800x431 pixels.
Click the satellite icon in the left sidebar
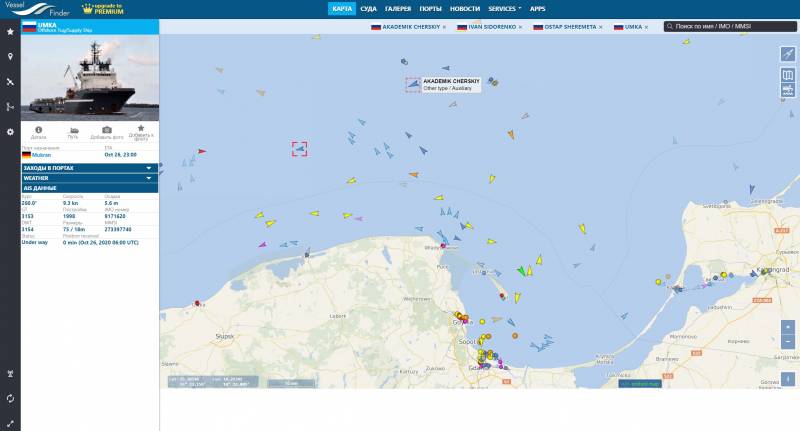click(x=10, y=82)
